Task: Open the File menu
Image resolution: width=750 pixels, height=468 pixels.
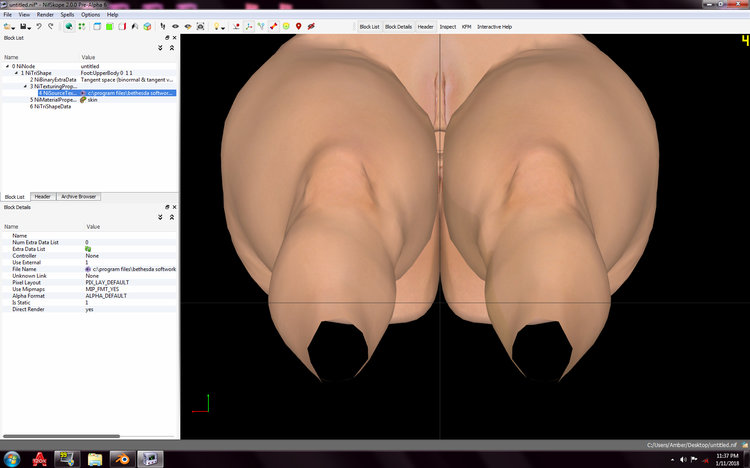Action: click(x=8, y=15)
